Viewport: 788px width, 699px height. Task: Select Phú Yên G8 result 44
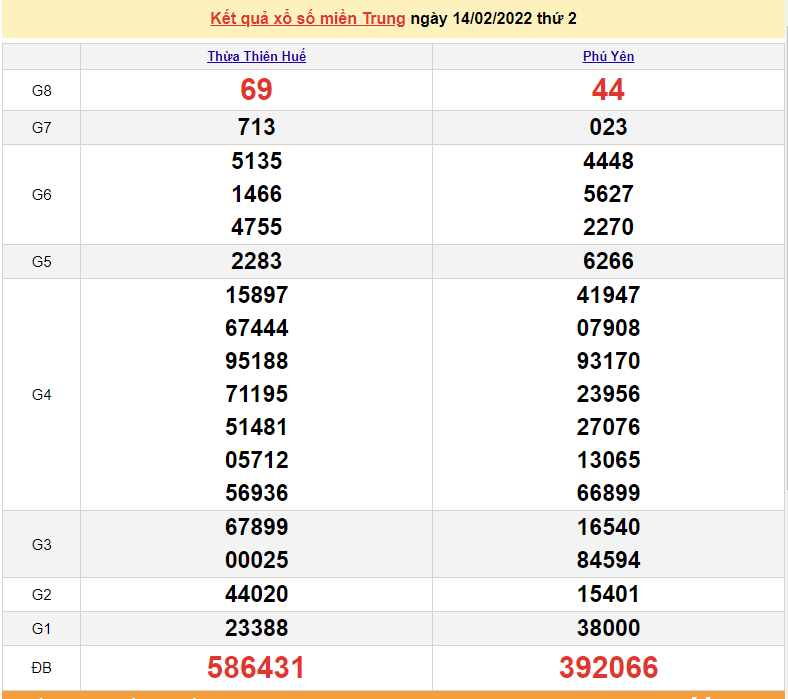(x=608, y=90)
